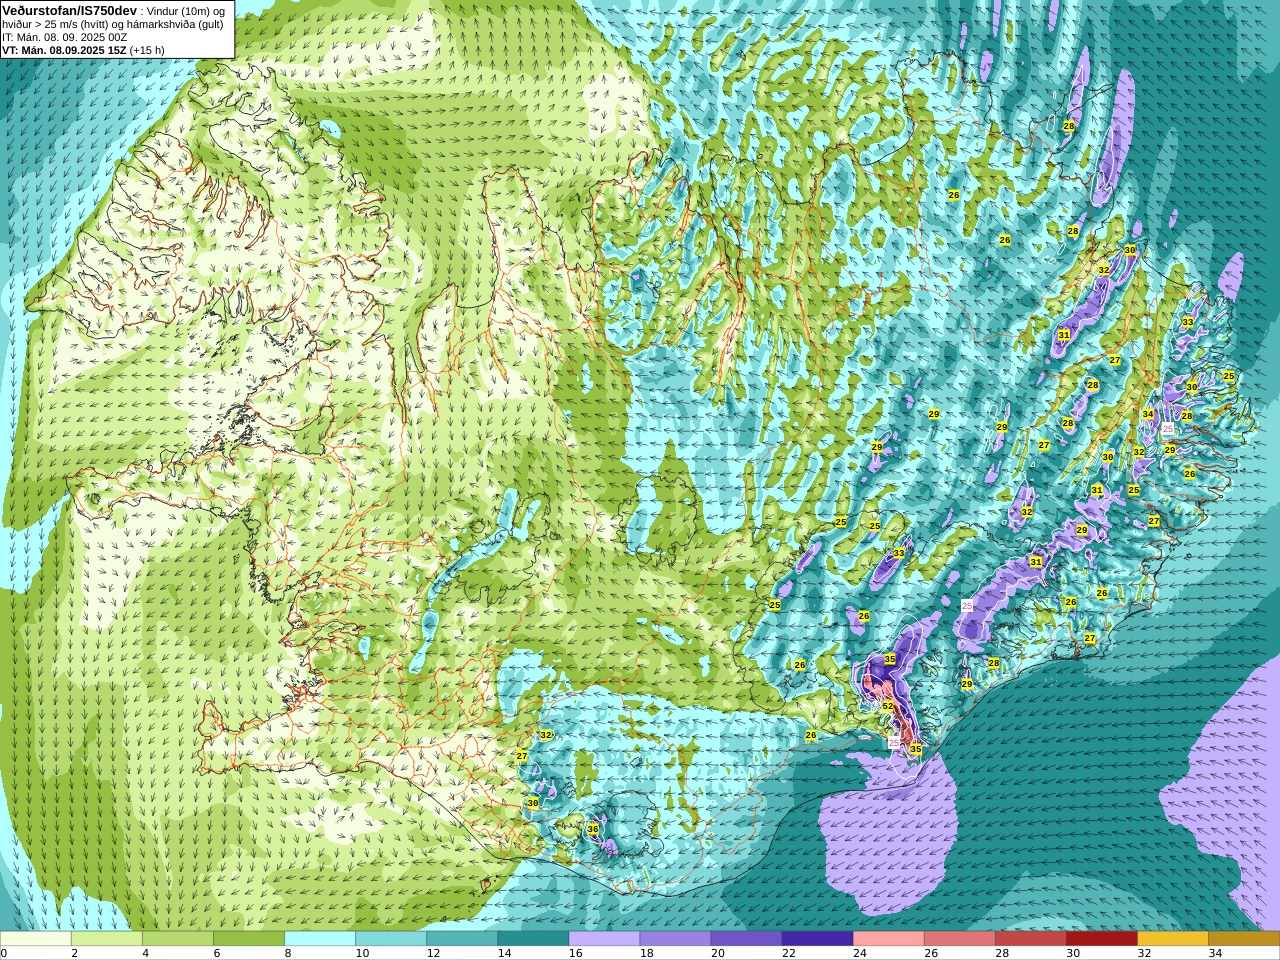This screenshot has height=960, width=1280.
Task: Click the lavender 16–18 m/s legend swatch
Action: tap(604, 939)
